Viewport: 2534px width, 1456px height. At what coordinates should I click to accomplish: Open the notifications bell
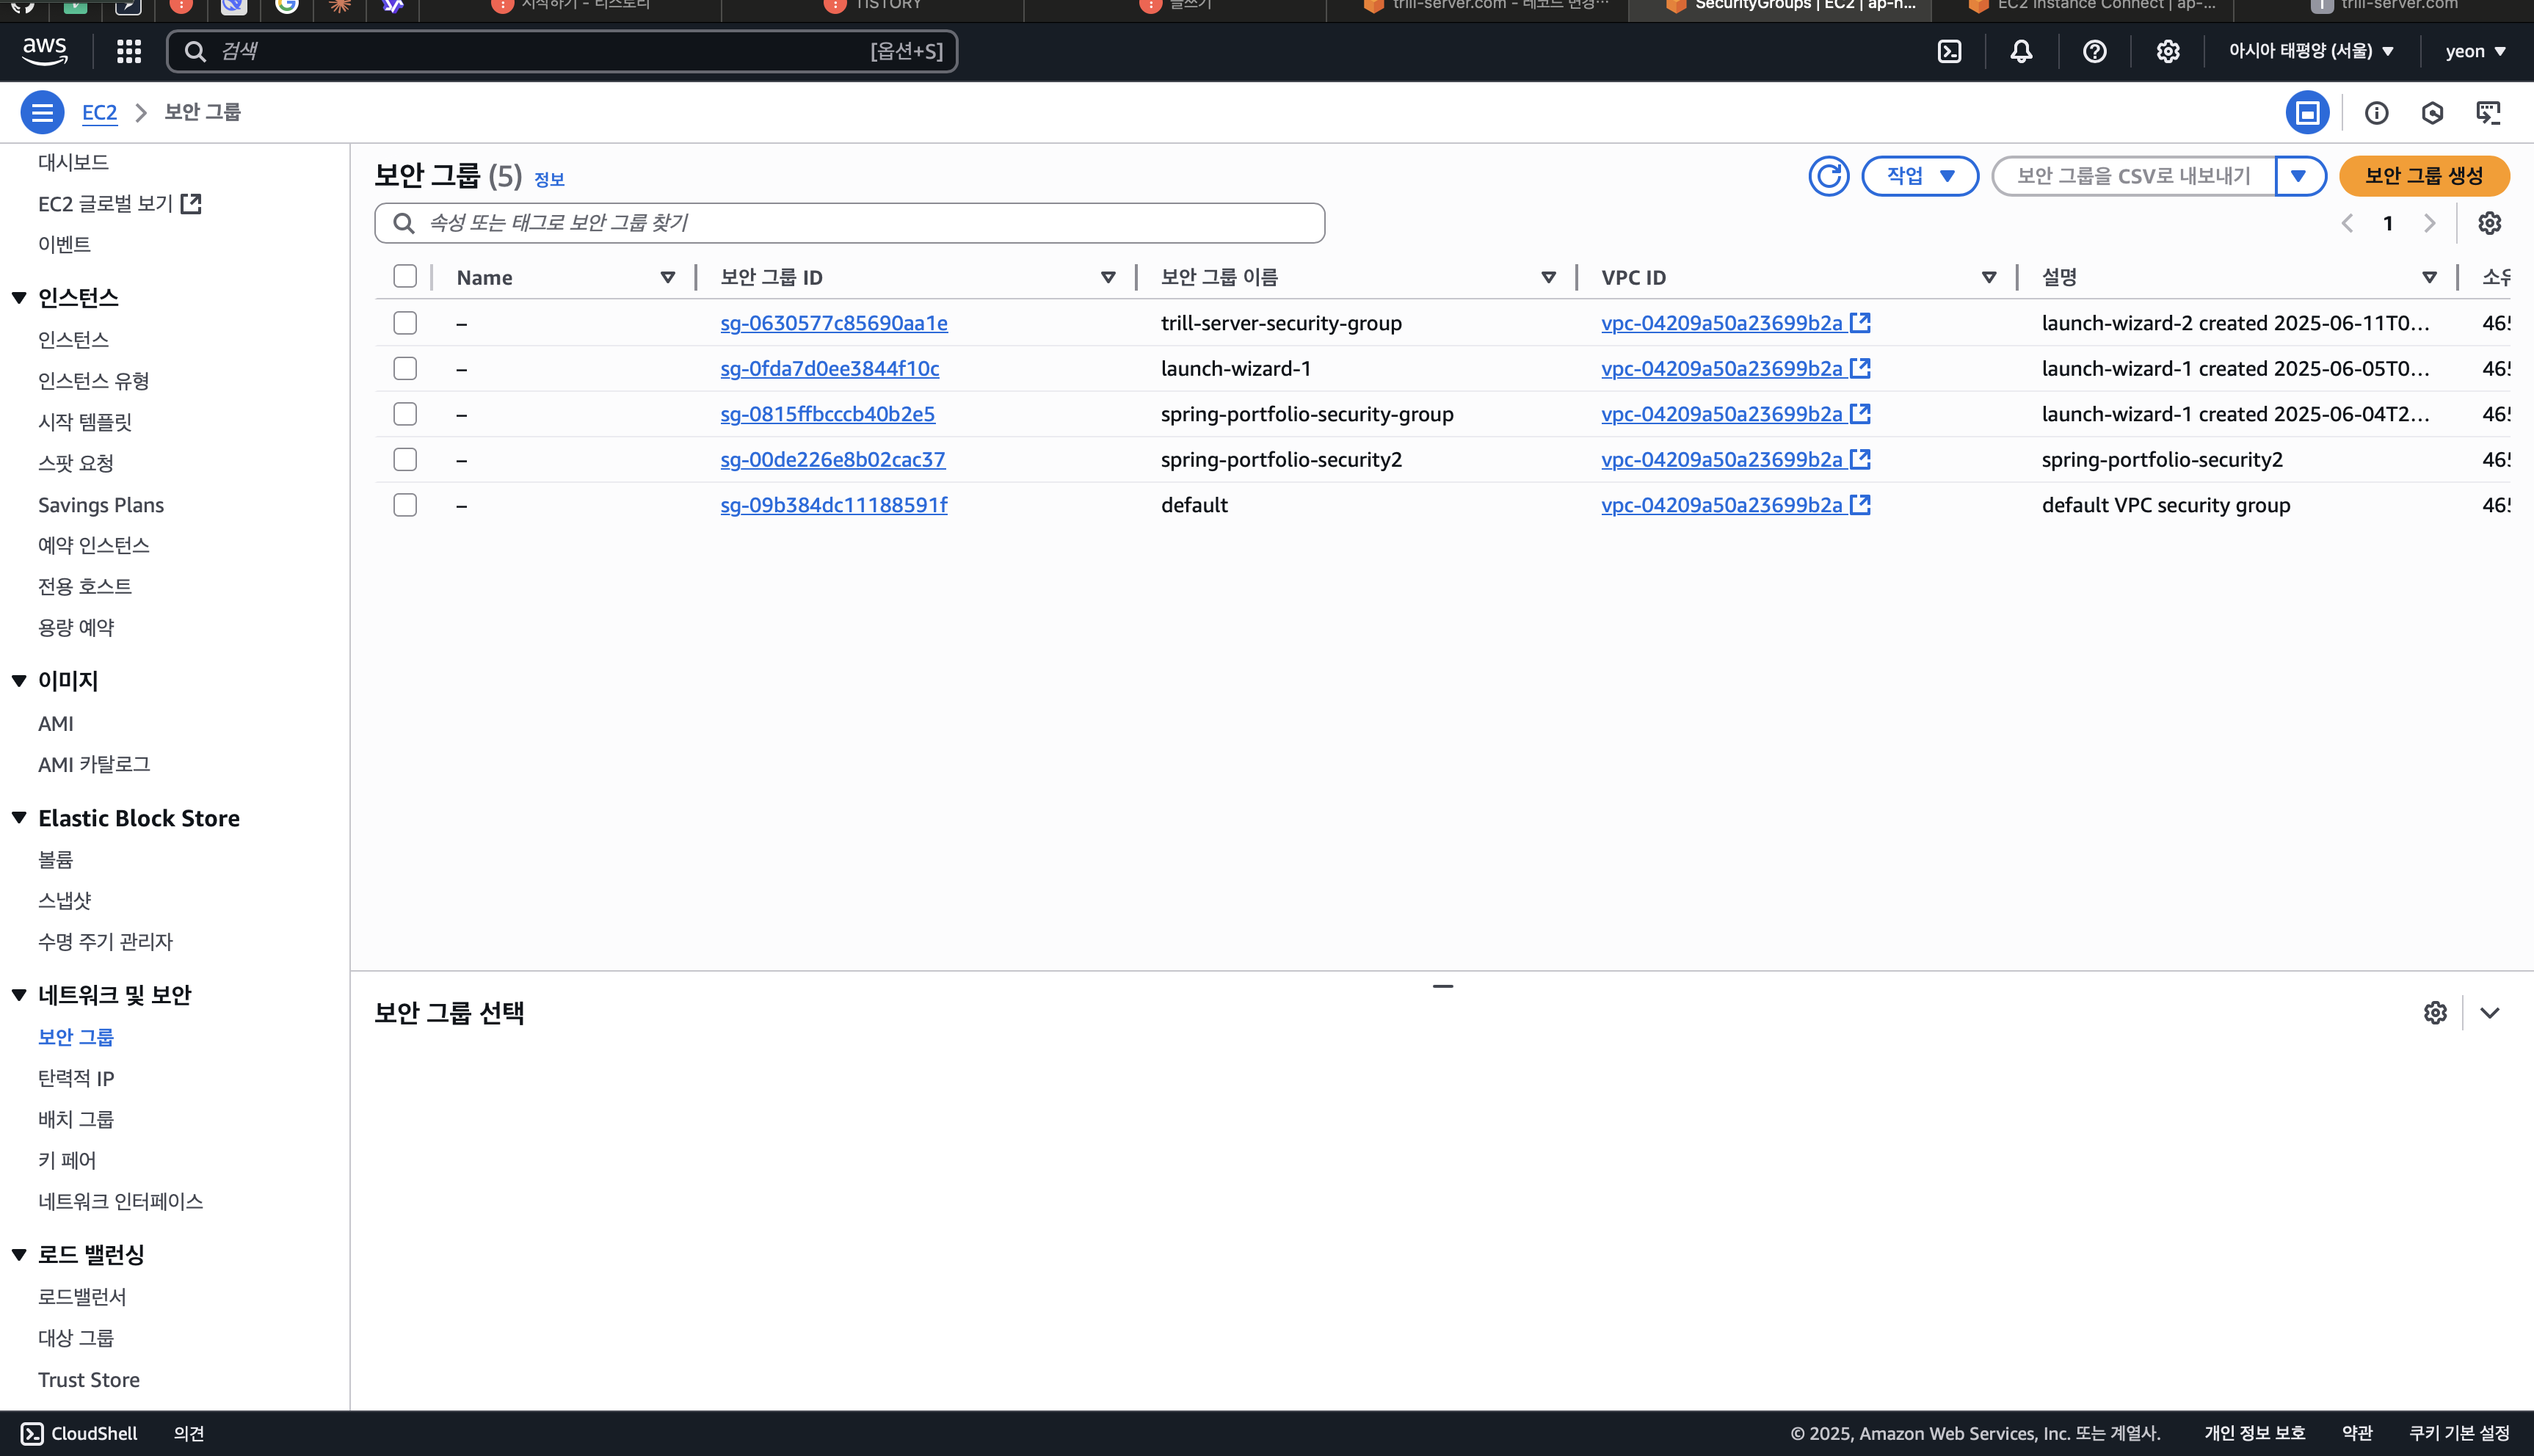point(2021,51)
